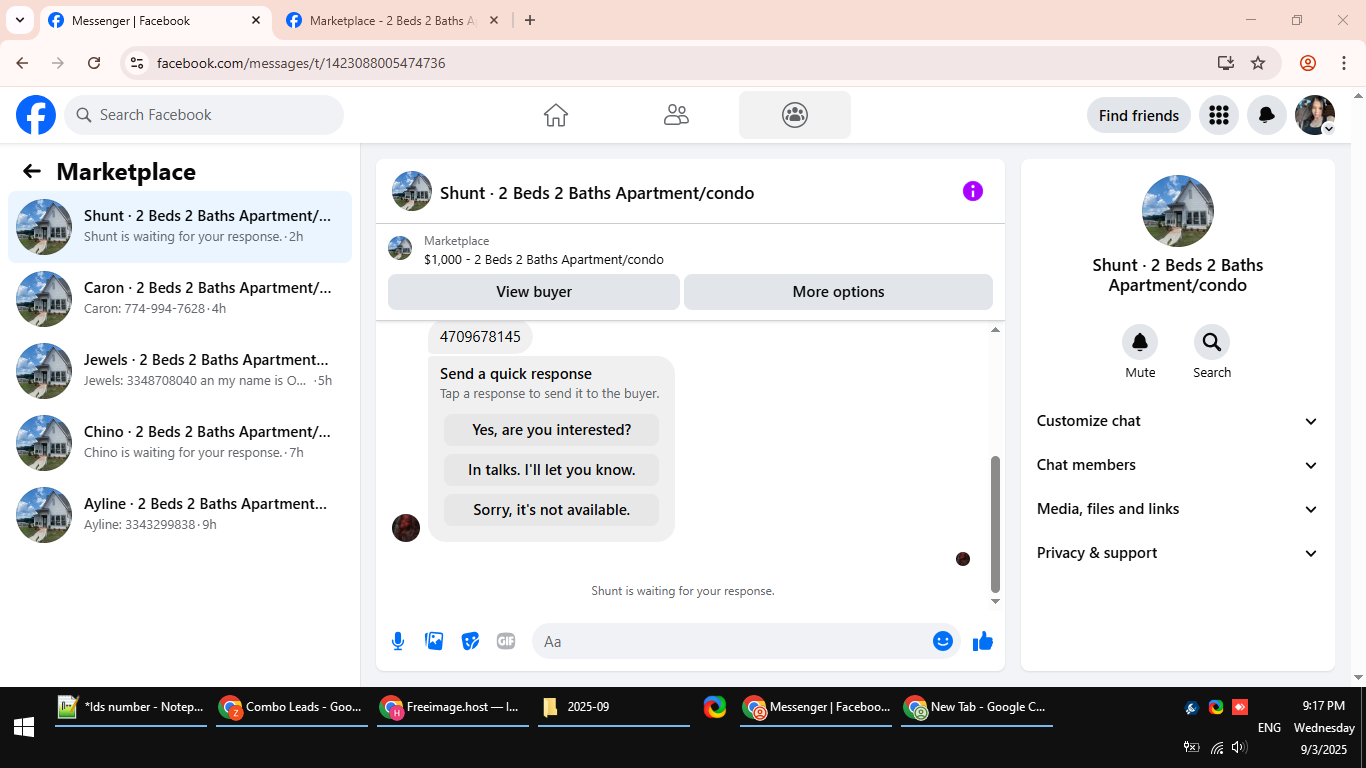The width and height of the screenshot is (1366, 768).
Task: Send a thumbs-up like
Action: [x=983, y=641]
